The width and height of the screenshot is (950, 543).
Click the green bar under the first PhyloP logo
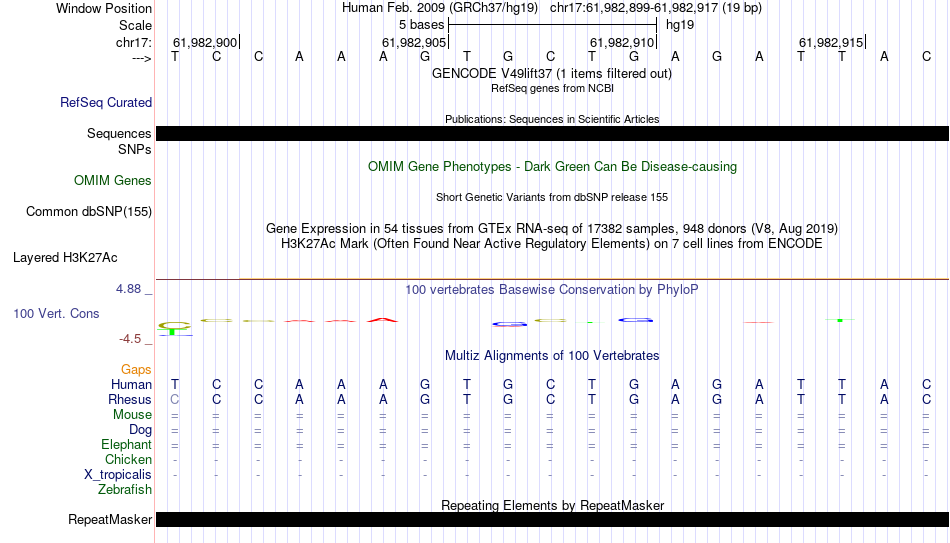(x=173, y=332)
